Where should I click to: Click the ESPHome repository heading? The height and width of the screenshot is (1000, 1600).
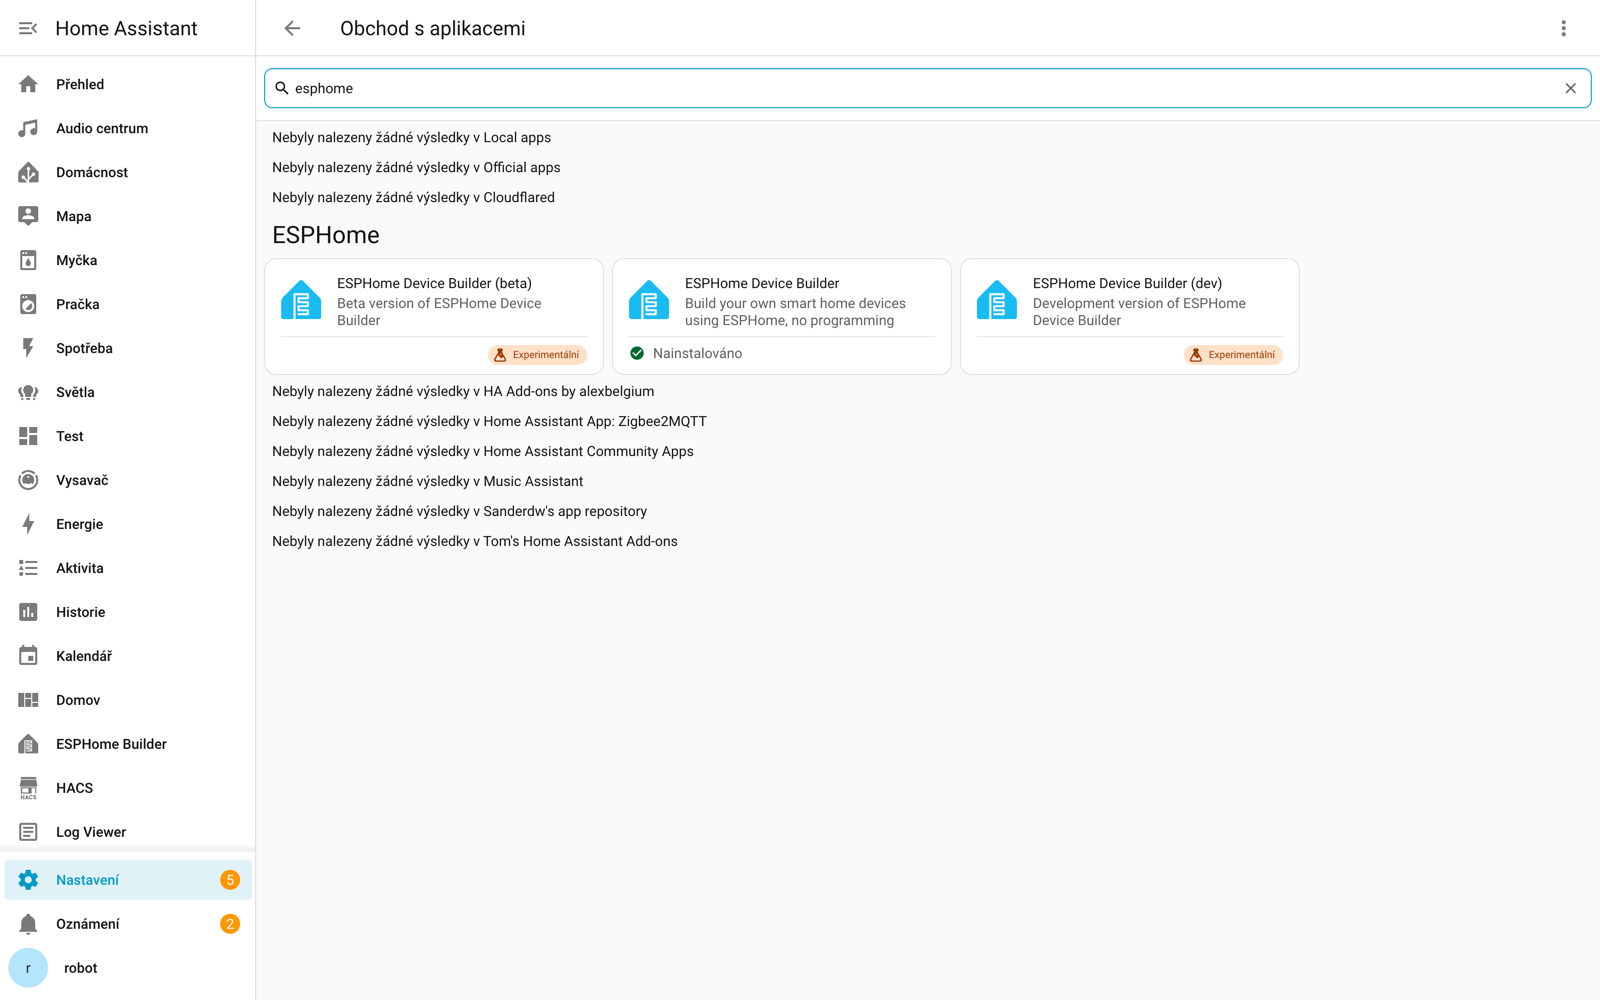click(326, 235)
